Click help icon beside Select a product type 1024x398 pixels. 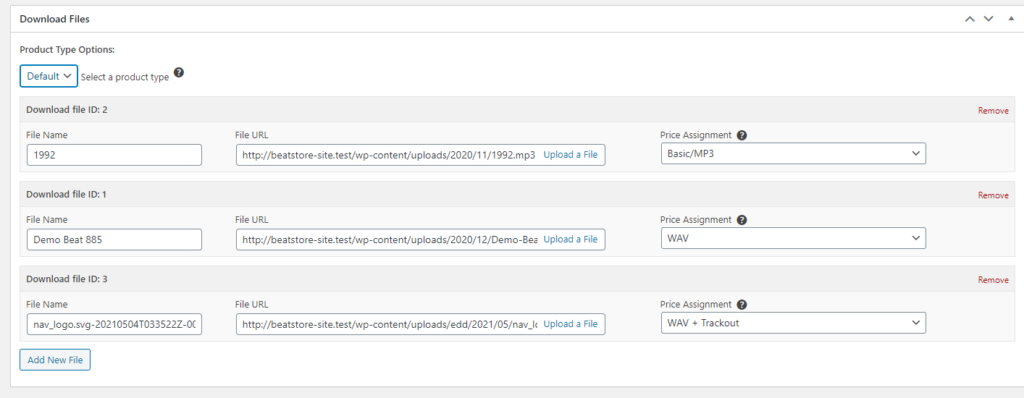pyautogui.click(x=179, y=73)
